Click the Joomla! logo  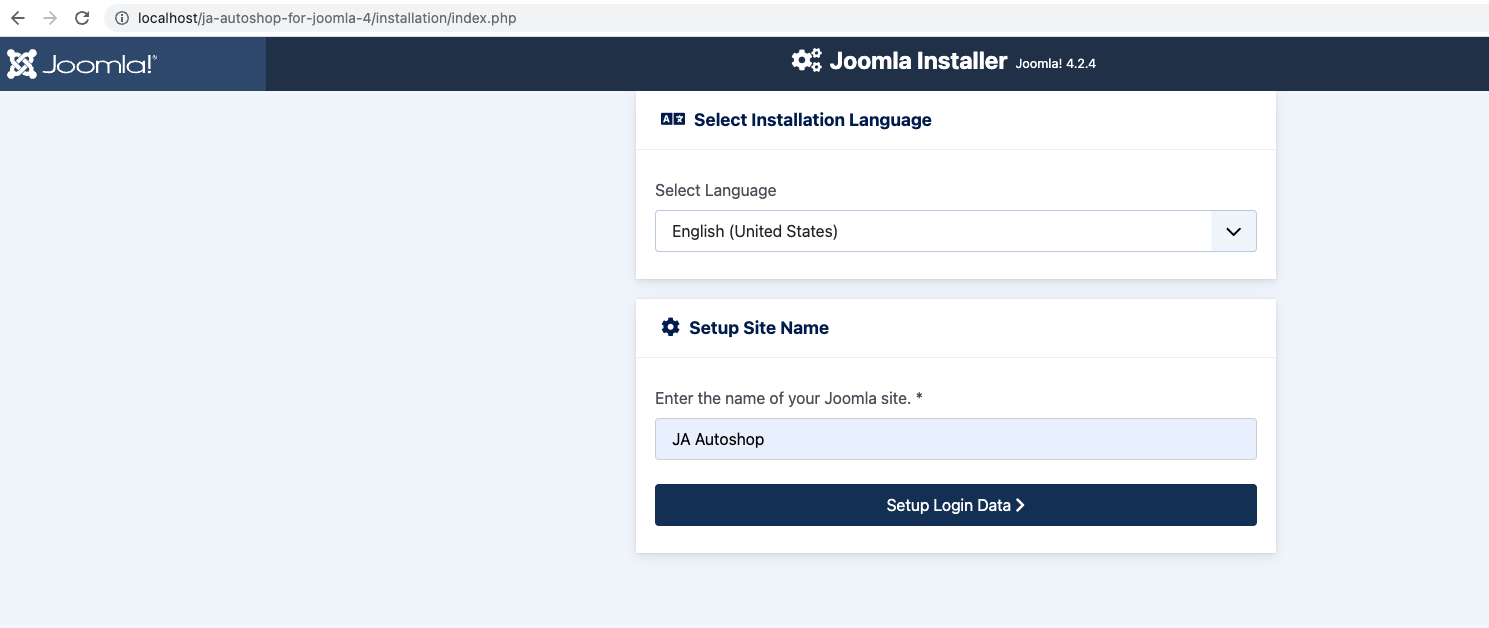pos(82,64)
